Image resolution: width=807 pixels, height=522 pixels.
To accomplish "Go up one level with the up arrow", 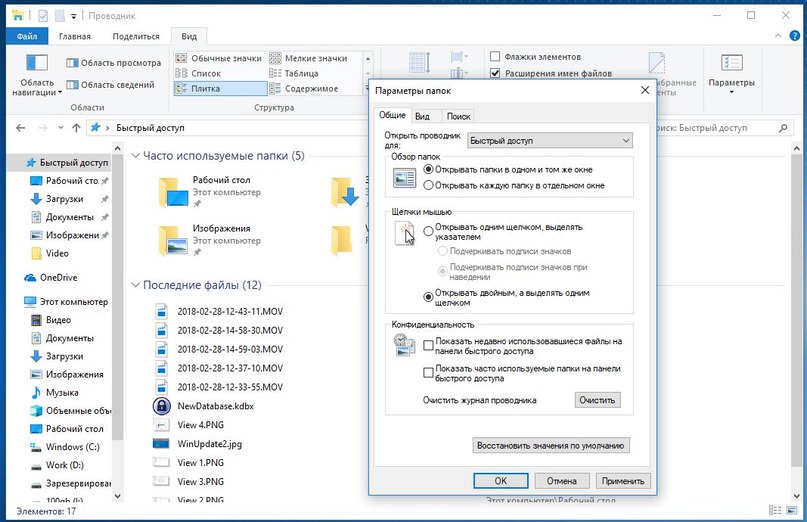I will coord(76,128).
